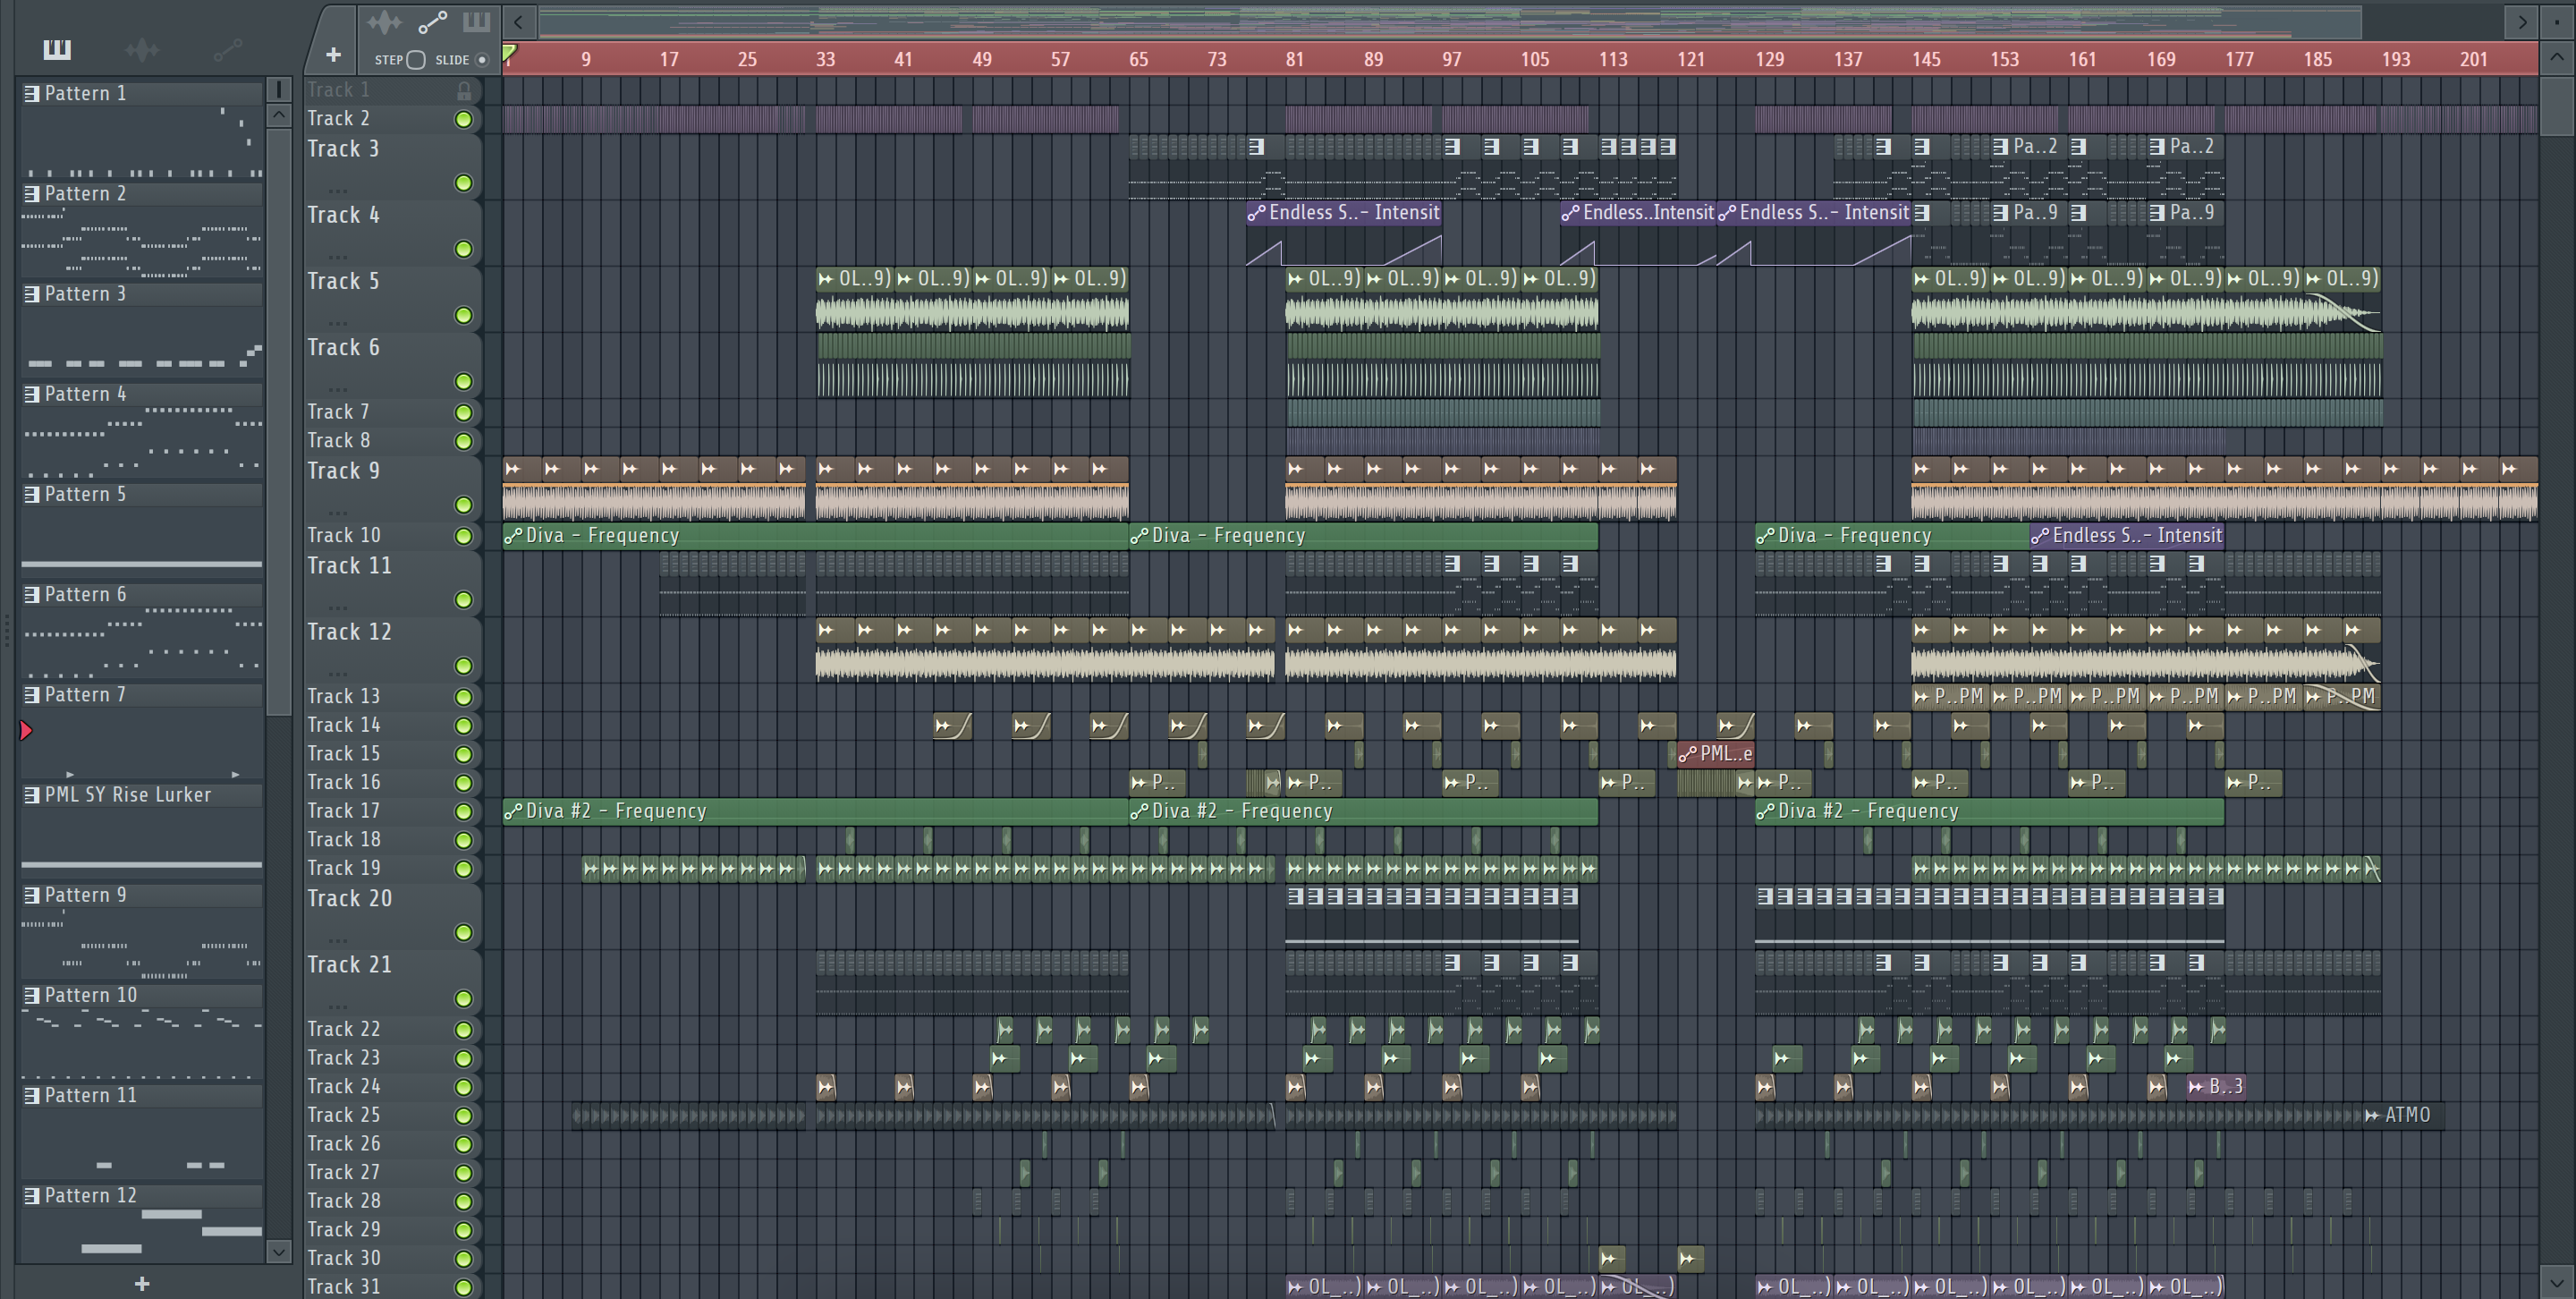Select the ATMO clip on Track 25
The image size is (2576, 1299).
(x=2404, y=1115)
